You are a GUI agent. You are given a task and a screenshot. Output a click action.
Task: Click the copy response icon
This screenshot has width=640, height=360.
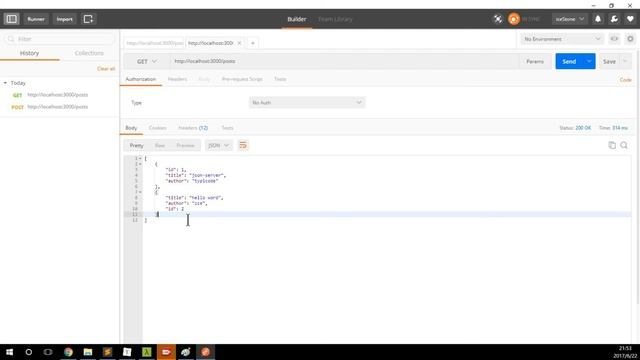click(612, 145)
